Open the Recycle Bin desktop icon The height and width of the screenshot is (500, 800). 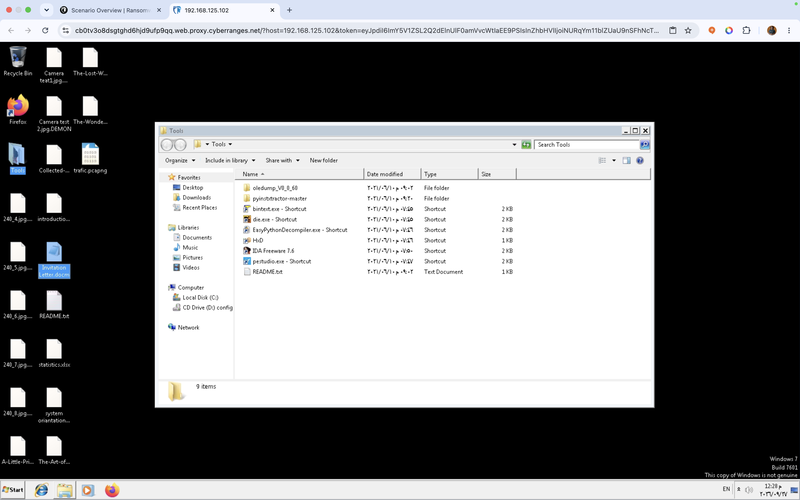[18, 61]
